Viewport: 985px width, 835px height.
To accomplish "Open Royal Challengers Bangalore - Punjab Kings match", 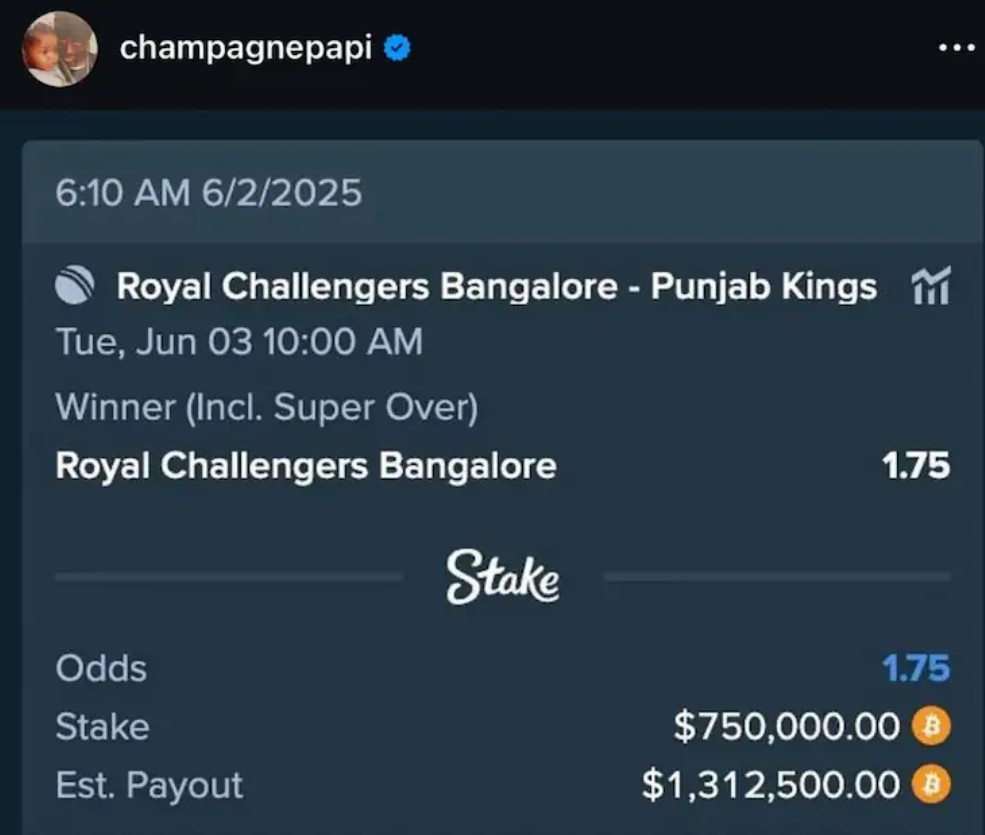I will [496, 287].
